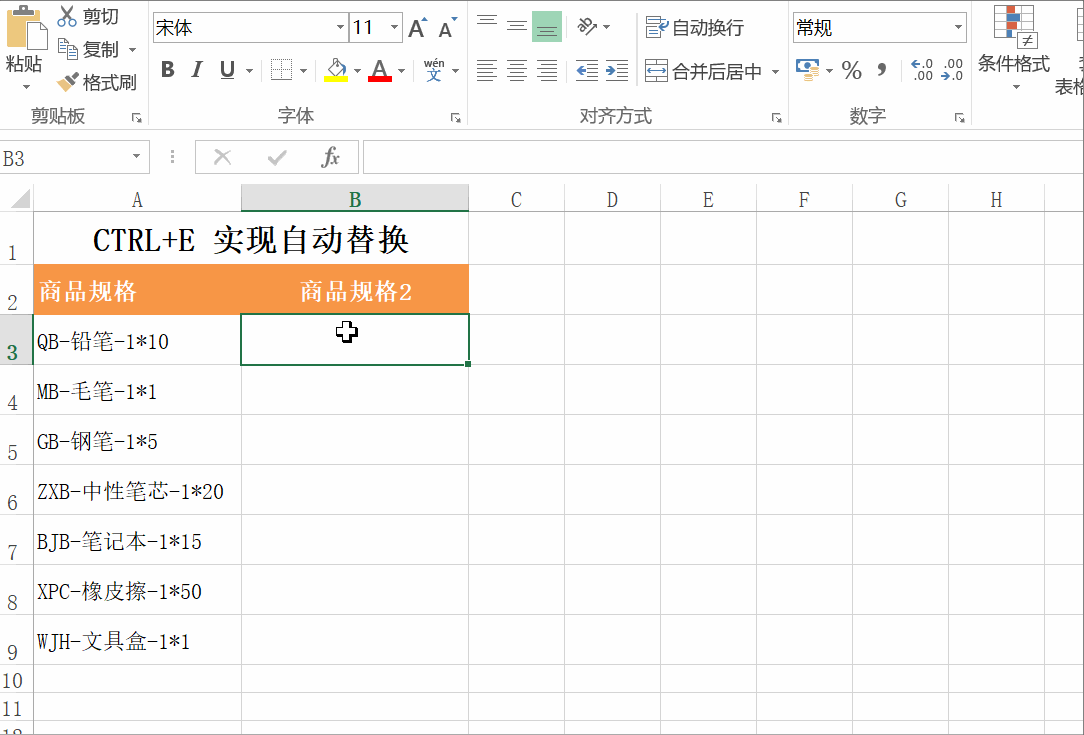
Task: Open the number format 常规 dropdown
Action: point(958,28)
